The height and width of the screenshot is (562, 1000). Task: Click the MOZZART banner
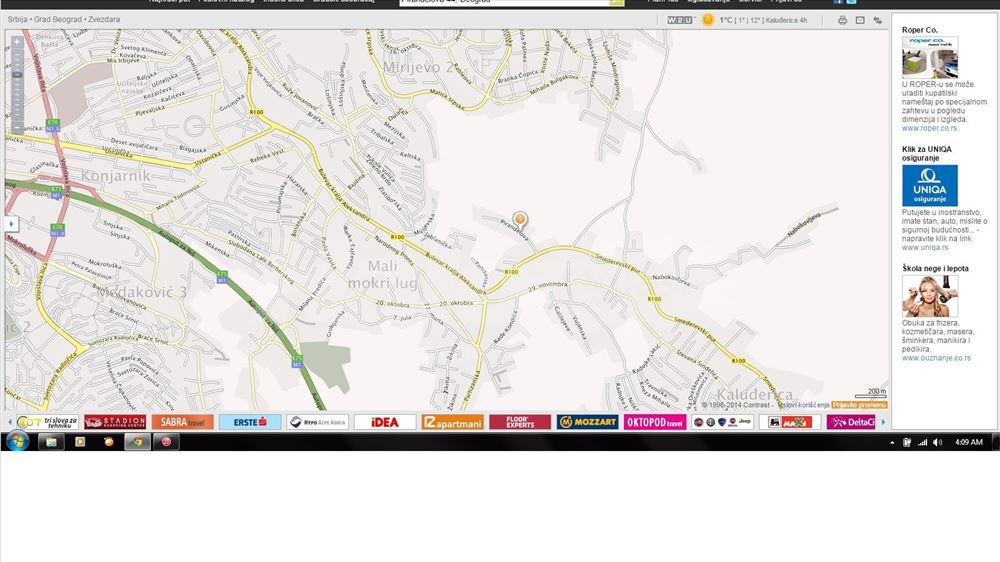pyautogui.click(x=587, y=422)
